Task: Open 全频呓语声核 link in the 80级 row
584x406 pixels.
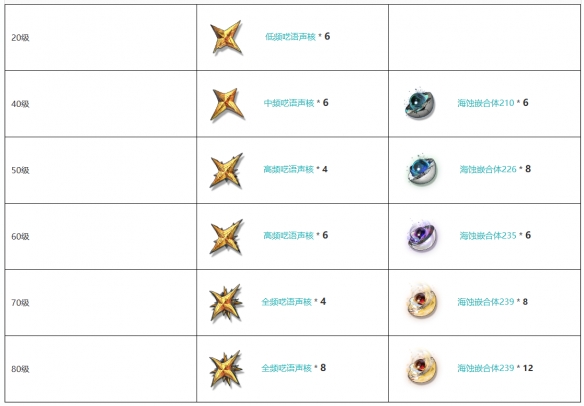Action: tap(287, 368)
